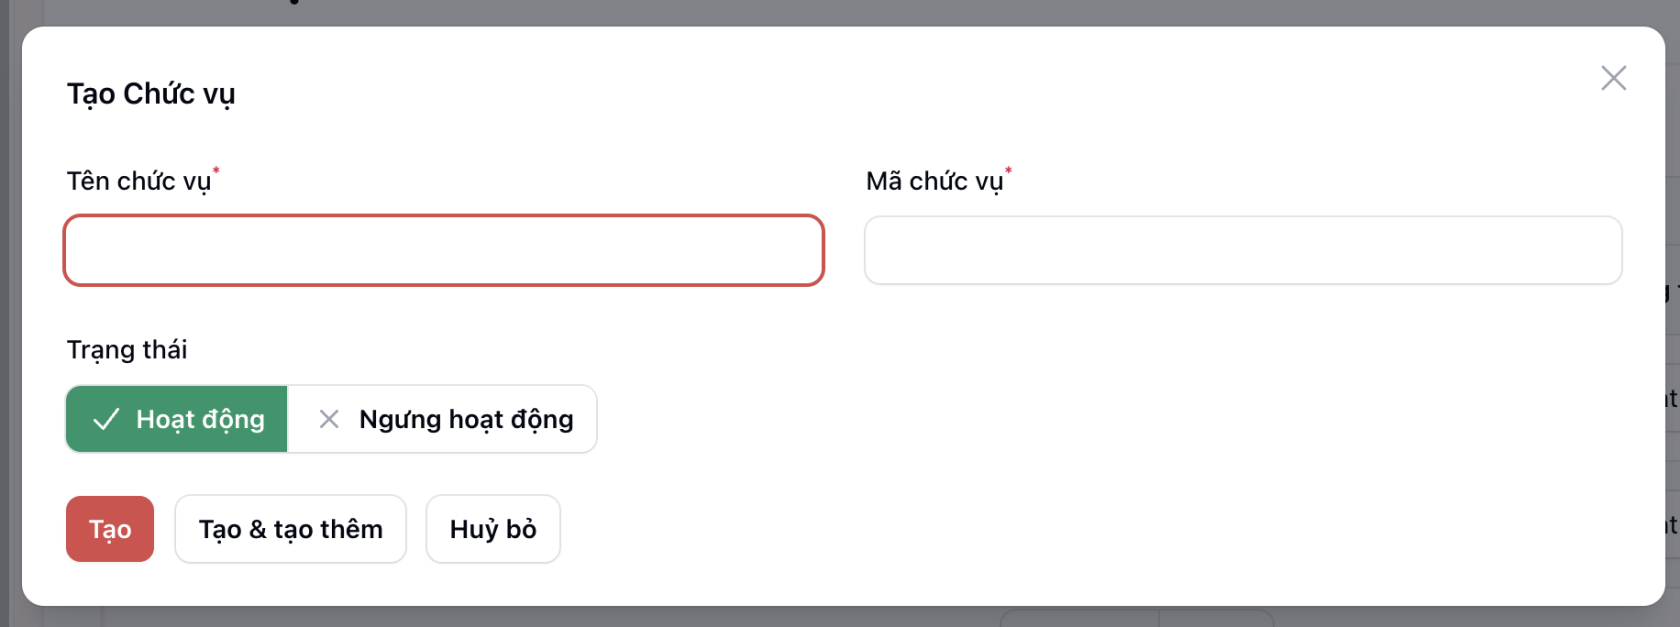Screen dimensions: 1680x627
Task: Click the Mã chức vụ field label
Action: 934,181
